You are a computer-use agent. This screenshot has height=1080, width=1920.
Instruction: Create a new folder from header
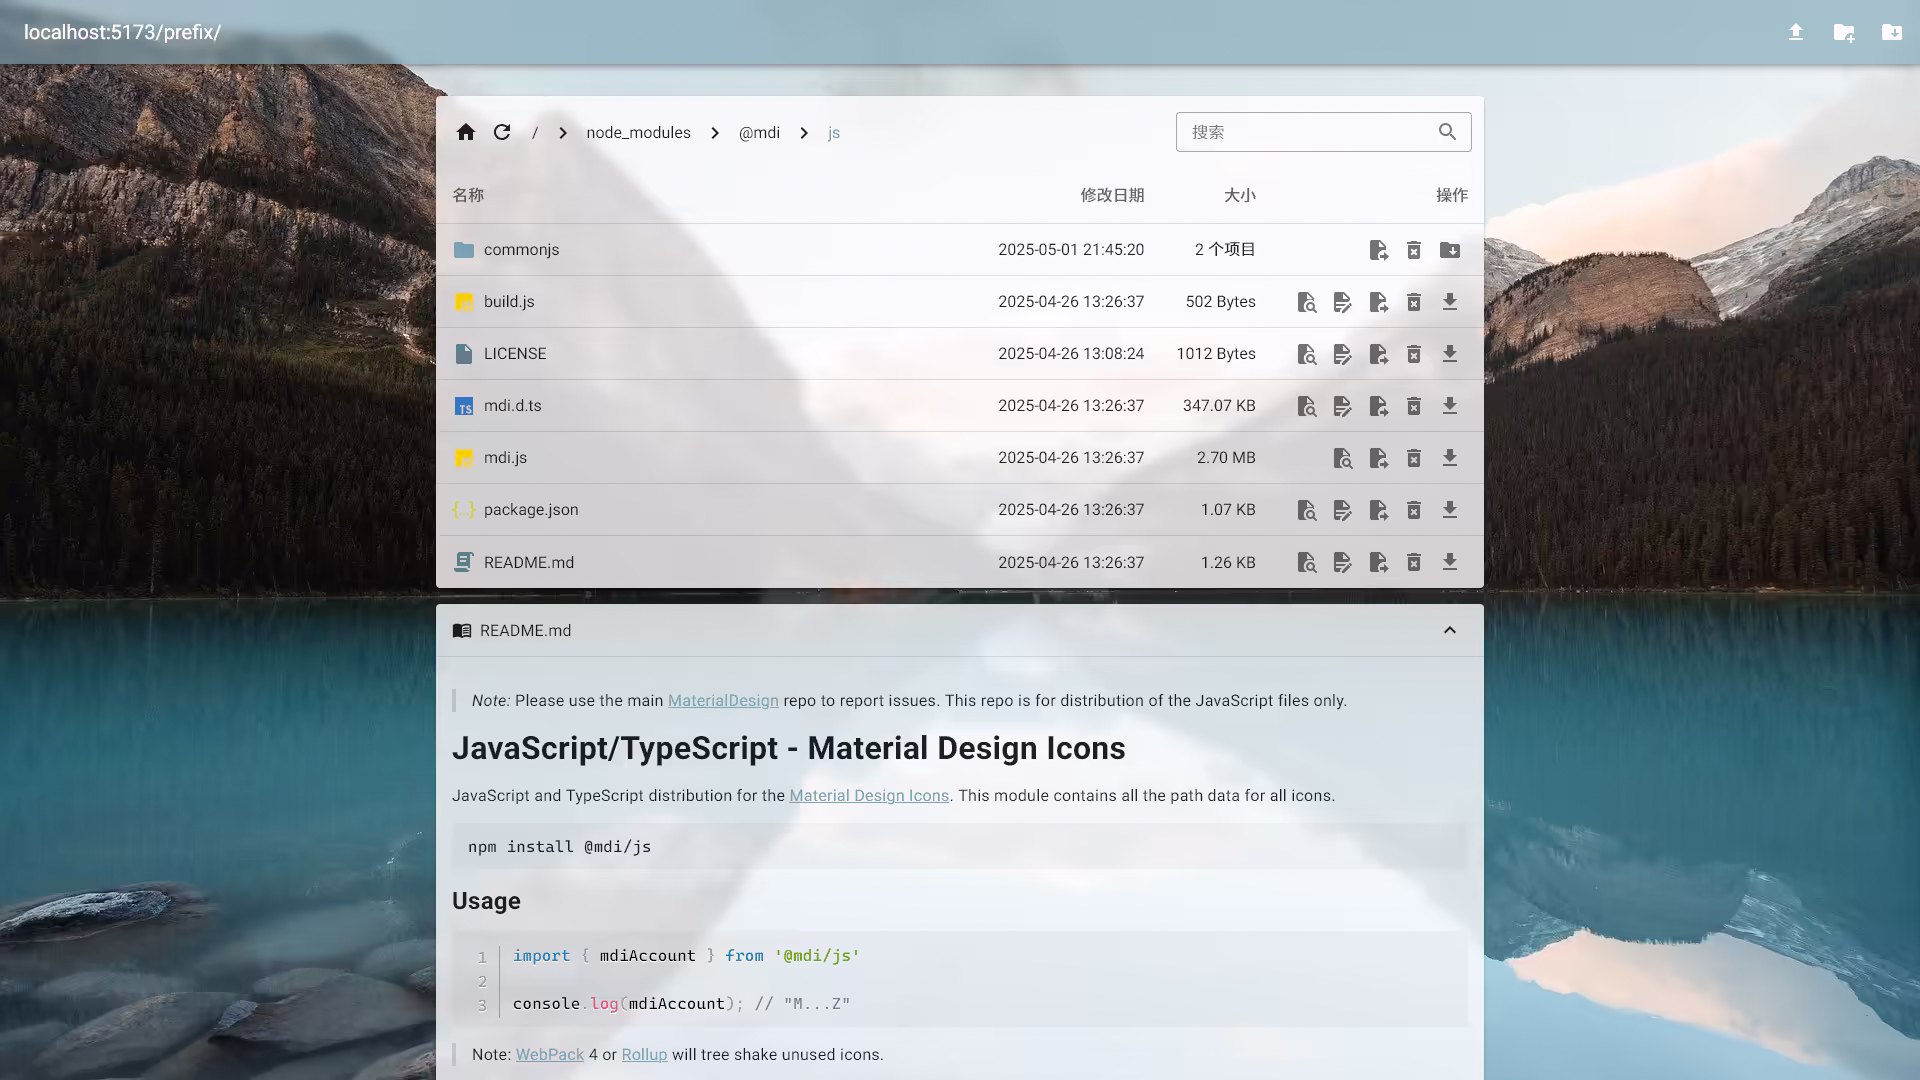pyautogui.click(x=1844, y=32)
